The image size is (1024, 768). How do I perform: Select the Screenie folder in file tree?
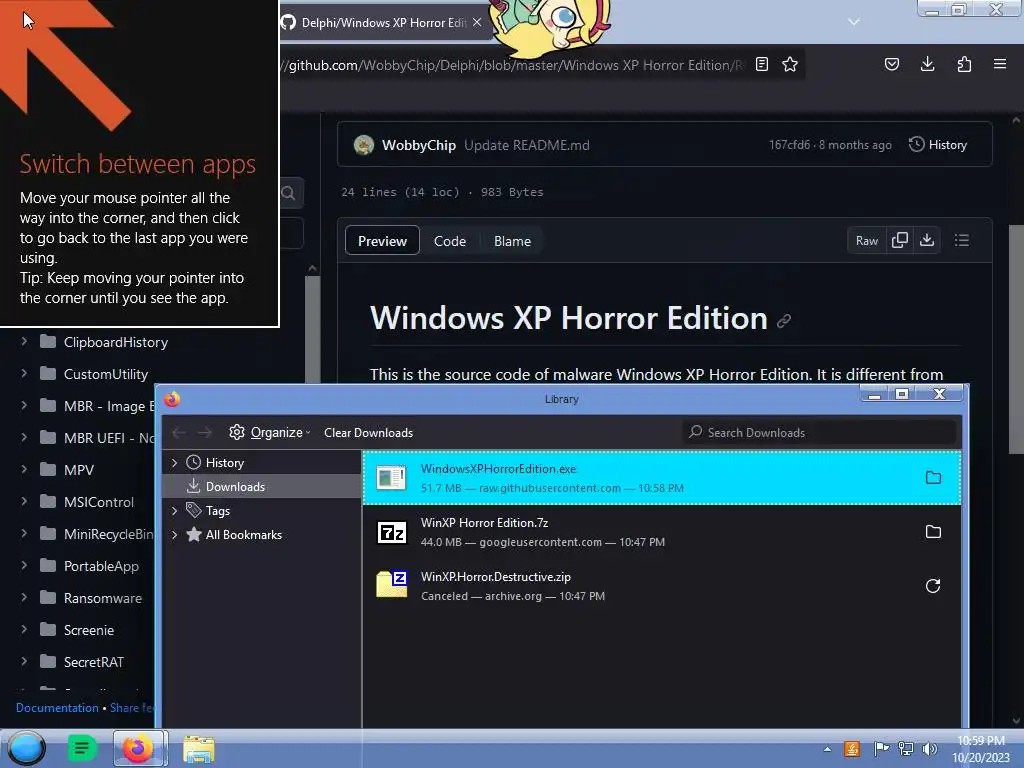[x=89, y=630]
